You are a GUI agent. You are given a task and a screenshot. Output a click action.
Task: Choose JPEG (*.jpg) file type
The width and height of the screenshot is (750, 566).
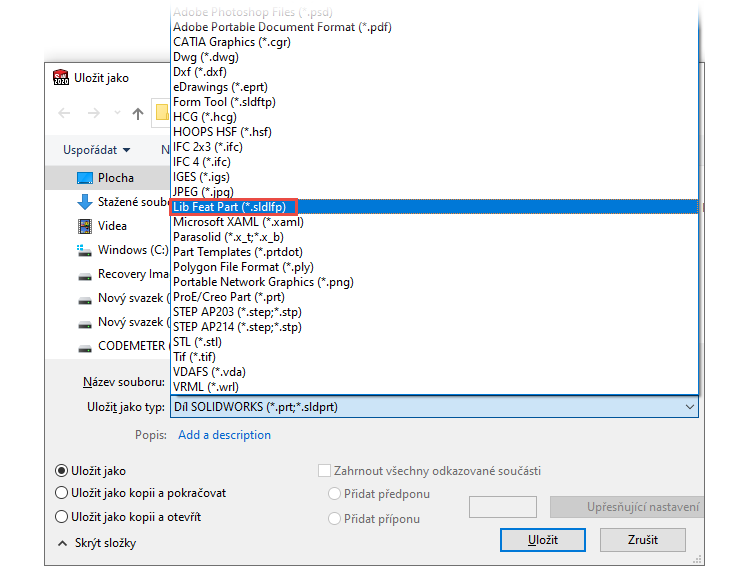(434, 192)
